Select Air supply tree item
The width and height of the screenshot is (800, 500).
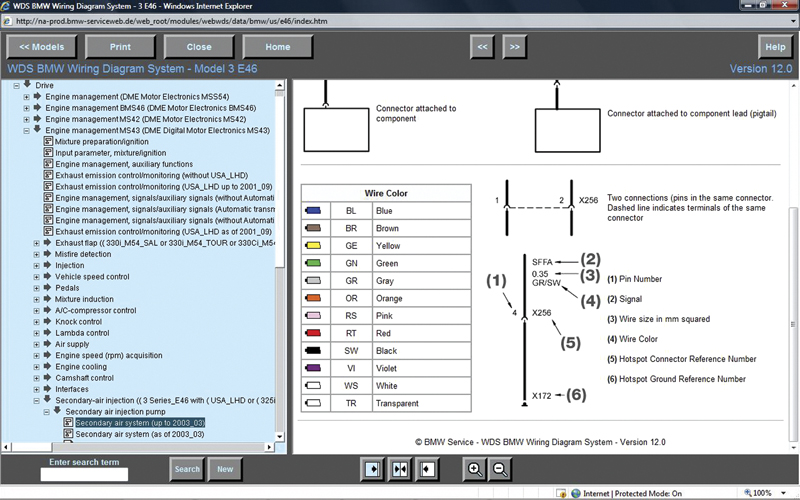pyautogui.click(x=72, y=344)
